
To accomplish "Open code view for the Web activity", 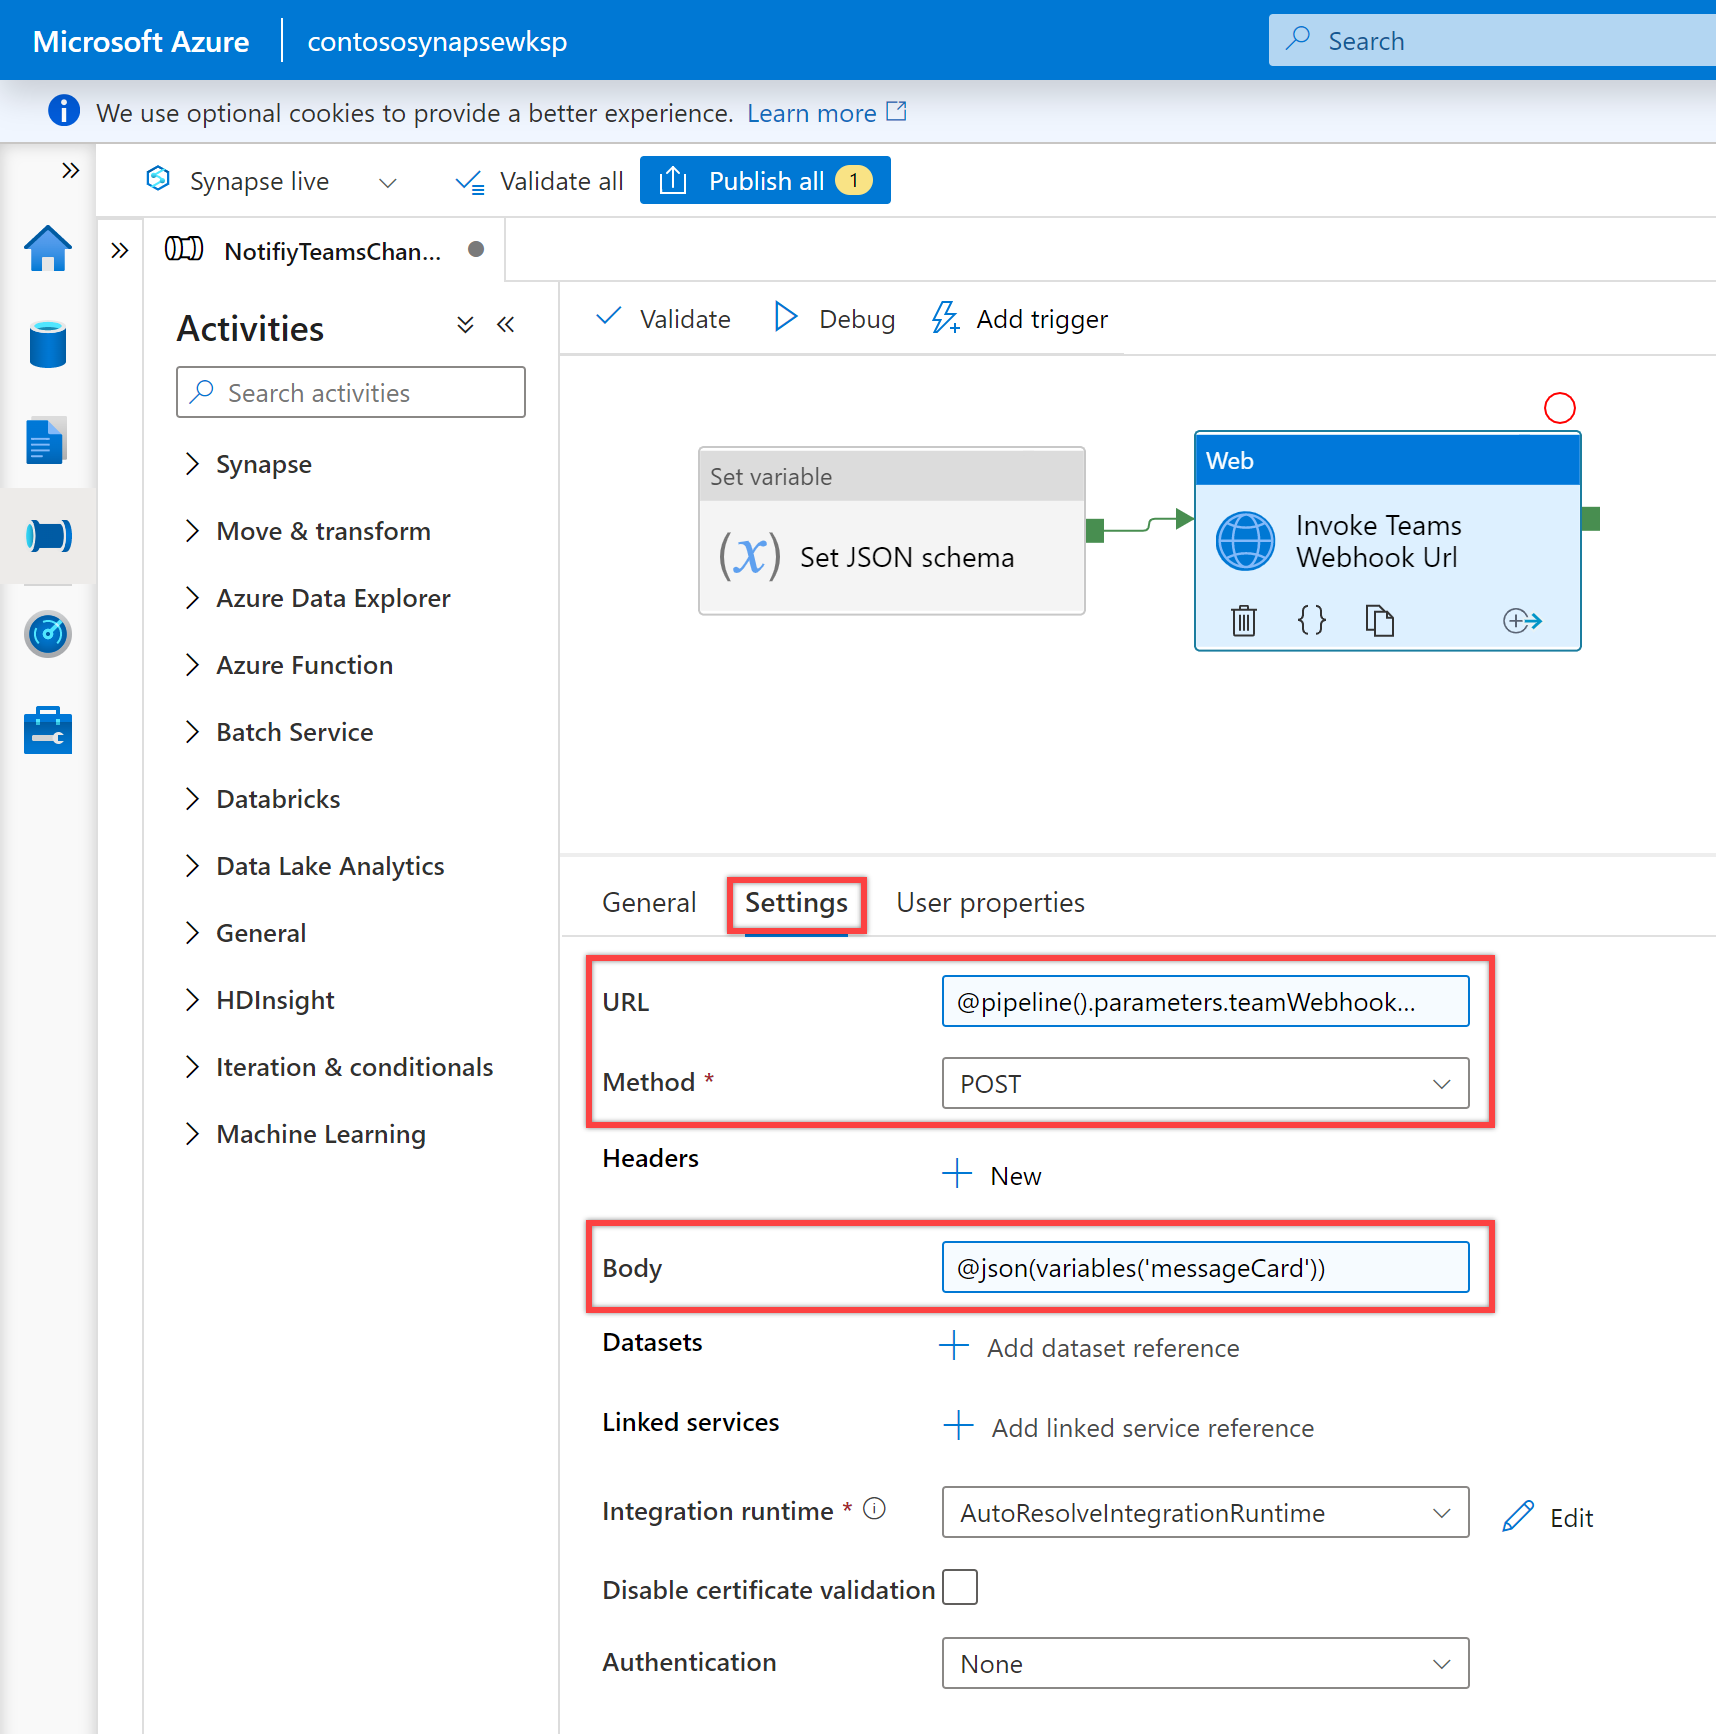I will click(x=1311, y=620).
